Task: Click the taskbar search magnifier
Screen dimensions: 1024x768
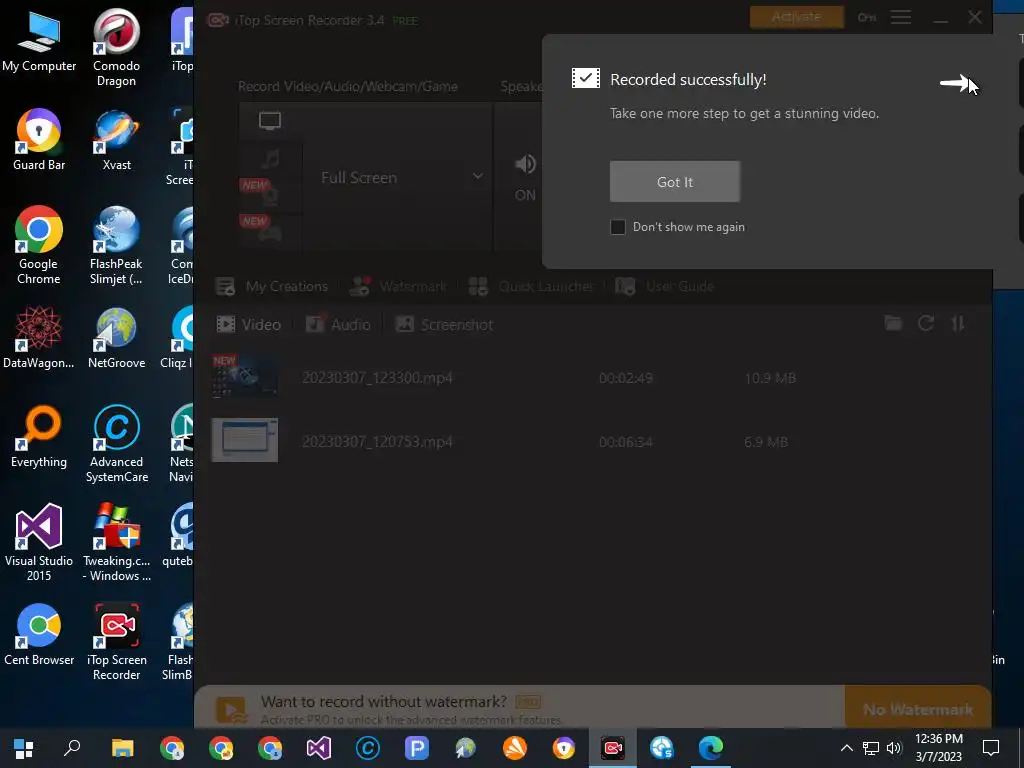Action: (x=72, y=748)
